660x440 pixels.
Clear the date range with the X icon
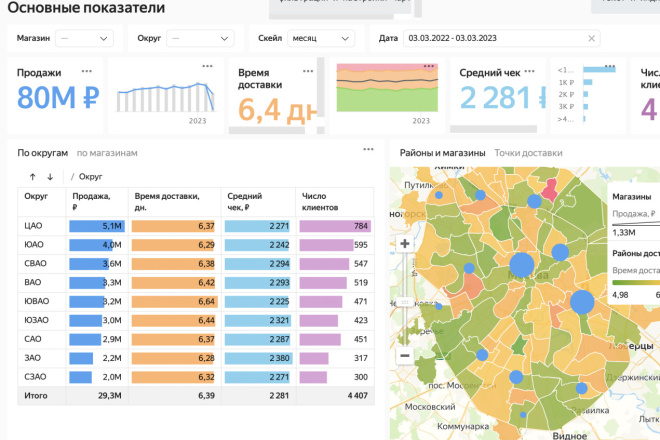pyautogui.click(x=591, y=38)
